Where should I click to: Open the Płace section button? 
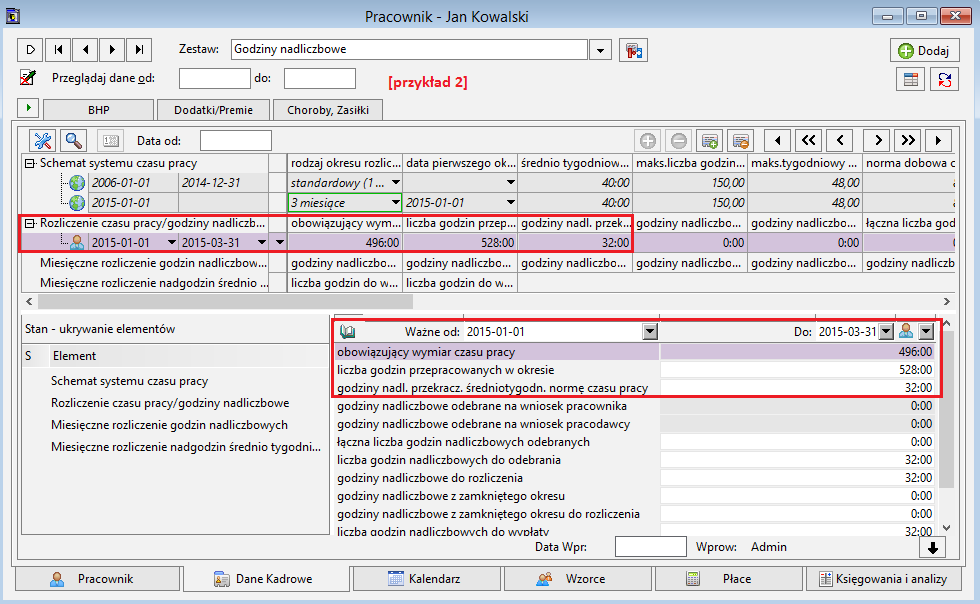pos(728,579)
